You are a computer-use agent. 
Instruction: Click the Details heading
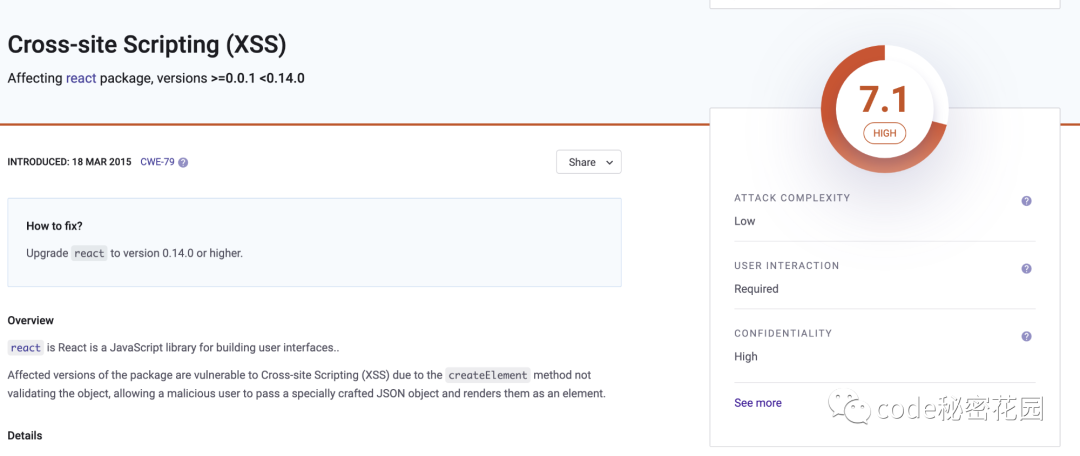25,435
